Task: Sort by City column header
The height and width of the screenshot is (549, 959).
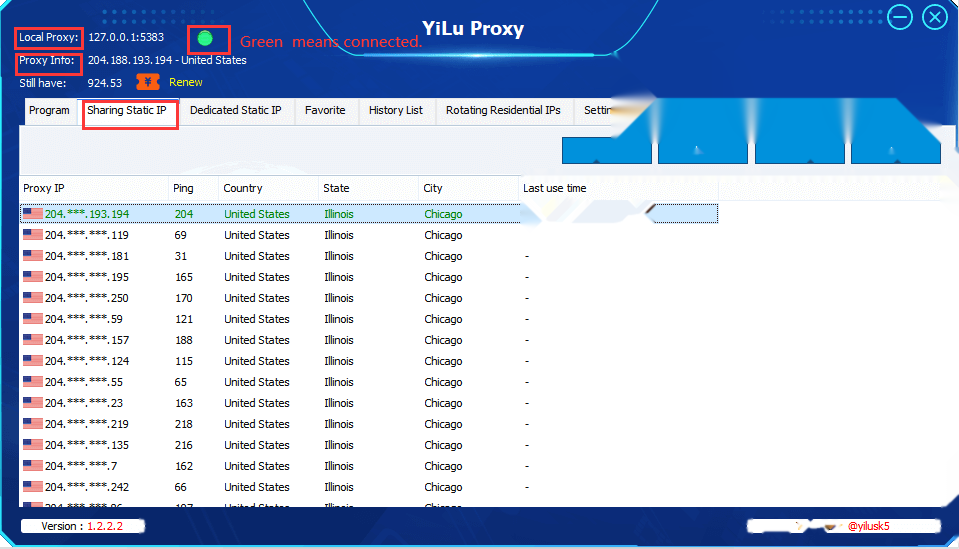Action: pos(468,188)
